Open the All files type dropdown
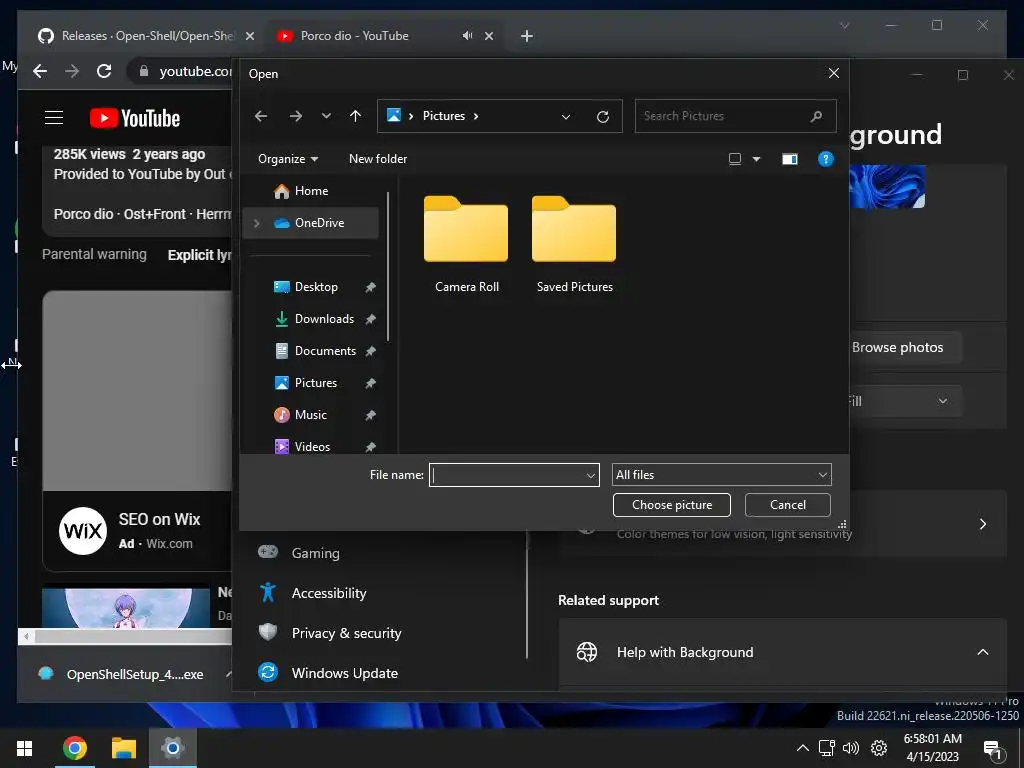Image resolution: width=1024 pixels, height=768 pixels. coord(722,475)
